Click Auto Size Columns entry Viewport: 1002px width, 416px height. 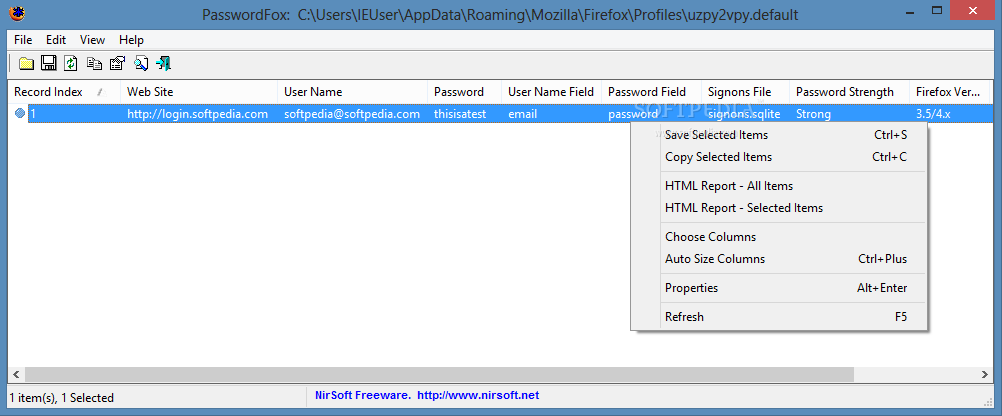click(779, 259)
